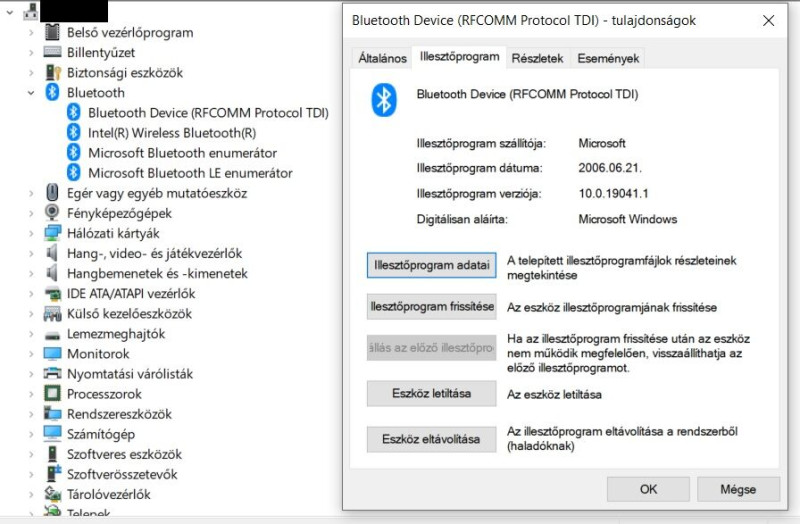Click the Monitorok display icon
The width and height of the screenshot is (800, 524).
52,354
